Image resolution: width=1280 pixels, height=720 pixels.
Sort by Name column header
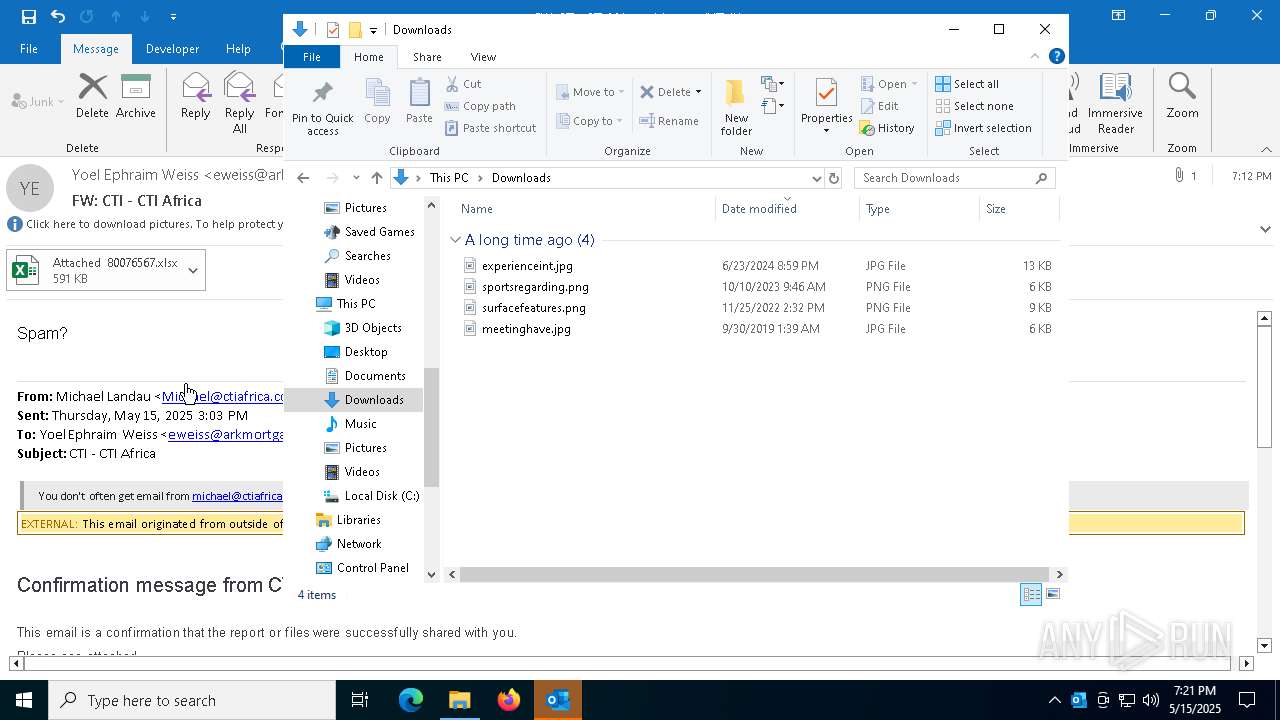coord(586,208)
